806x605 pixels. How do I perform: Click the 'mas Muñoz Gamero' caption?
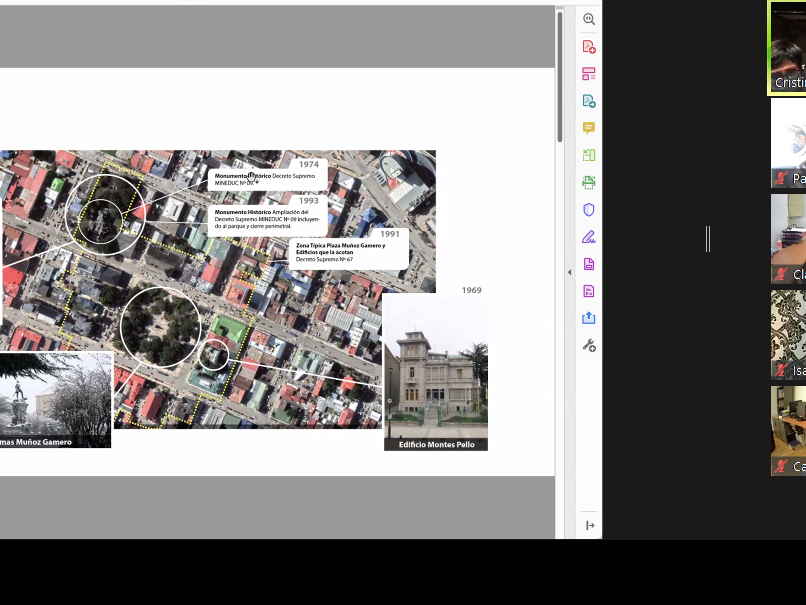[x=35, y=442]
